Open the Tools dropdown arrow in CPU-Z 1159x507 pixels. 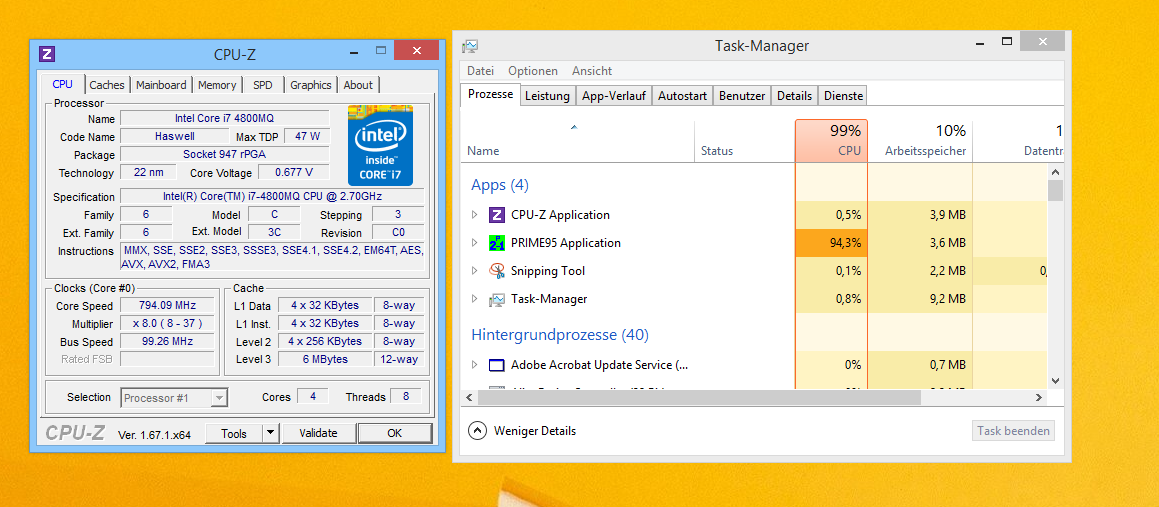pos(271,434)
